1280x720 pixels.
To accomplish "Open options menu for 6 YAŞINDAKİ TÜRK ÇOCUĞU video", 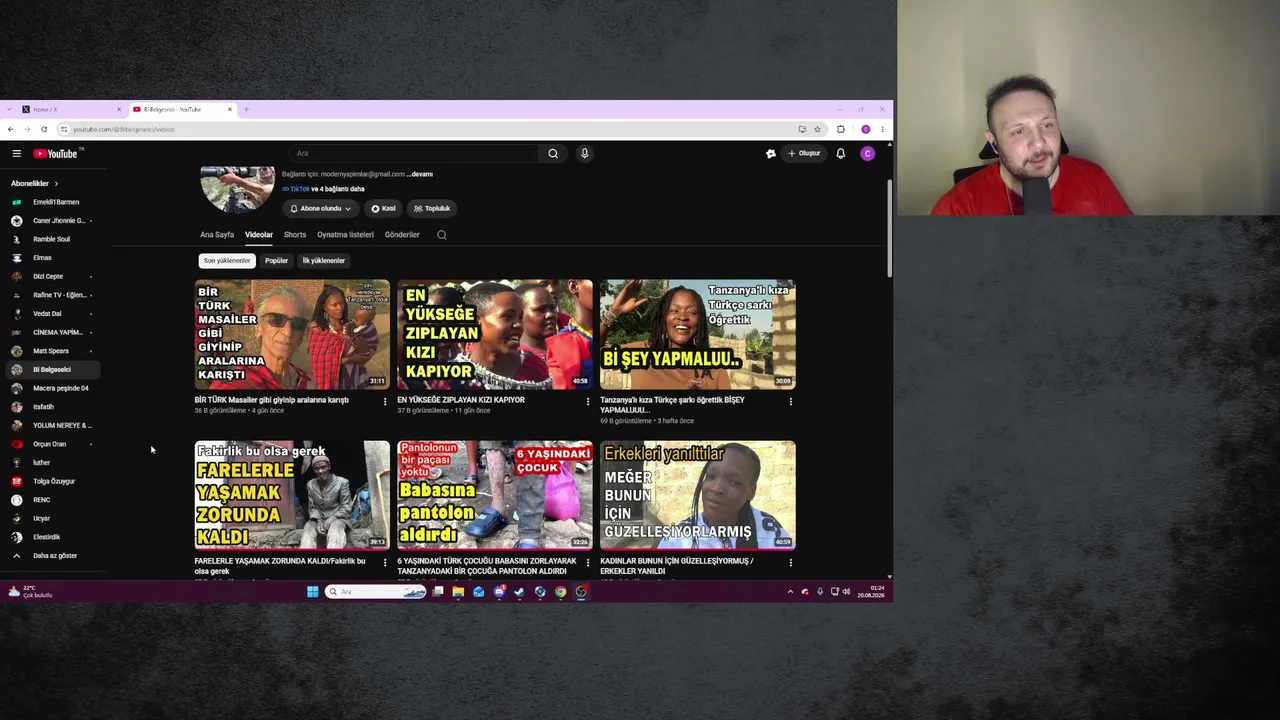I will (588, 563).
